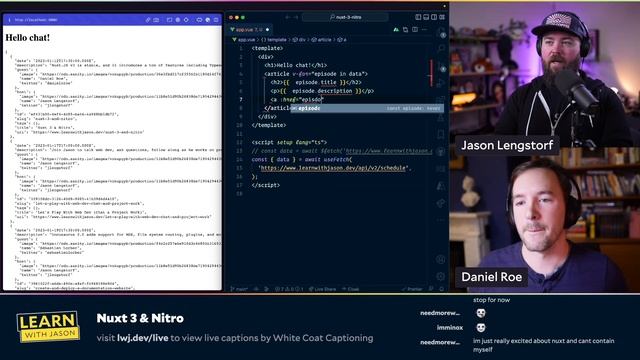The height and width of the screenshot is (360, 640).
Task: Click the commented $fetch line
Action: tap(342, 151)
